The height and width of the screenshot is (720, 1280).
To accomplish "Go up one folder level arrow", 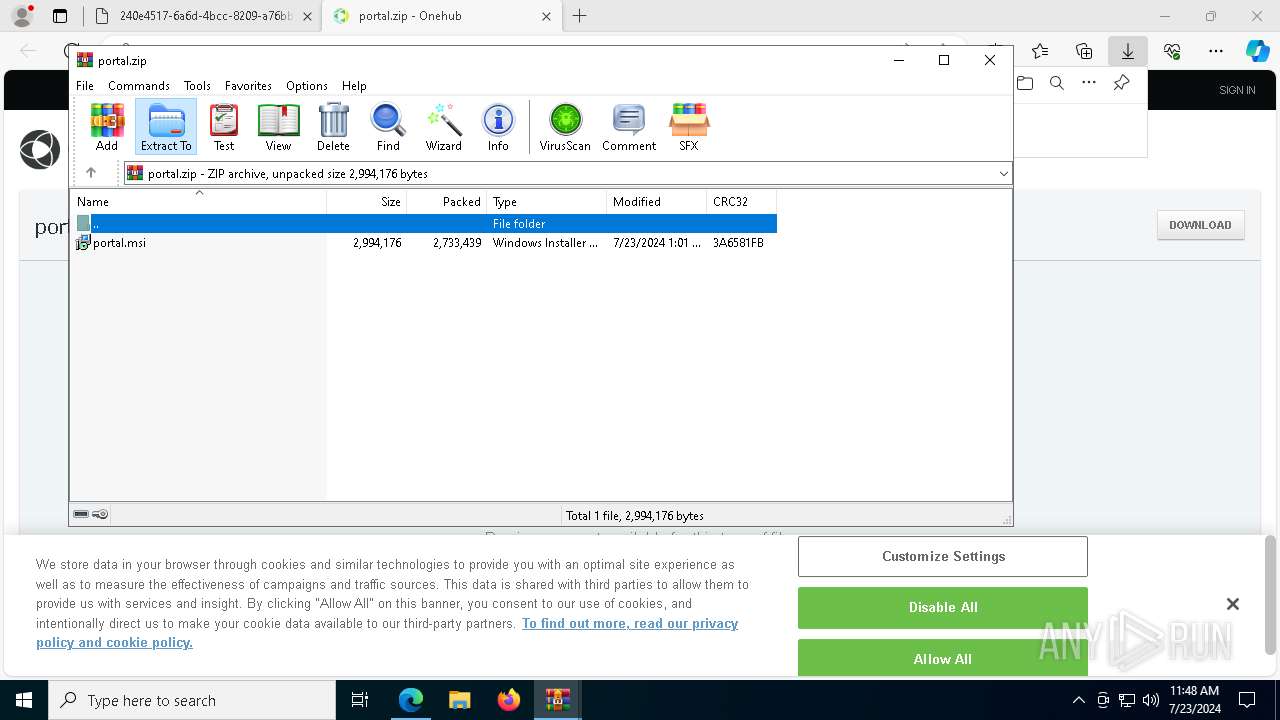I will coord(91,173).
